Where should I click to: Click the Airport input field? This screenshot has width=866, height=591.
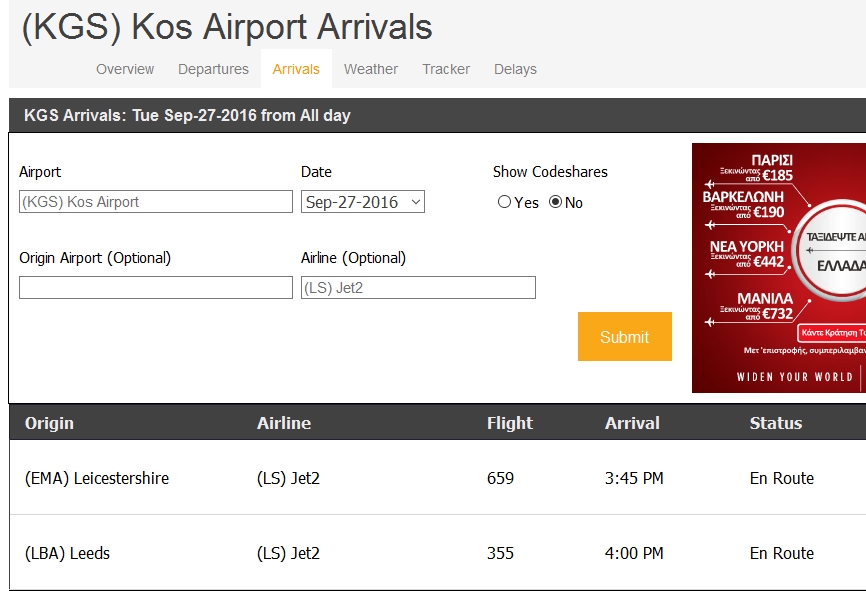(156, 202)
